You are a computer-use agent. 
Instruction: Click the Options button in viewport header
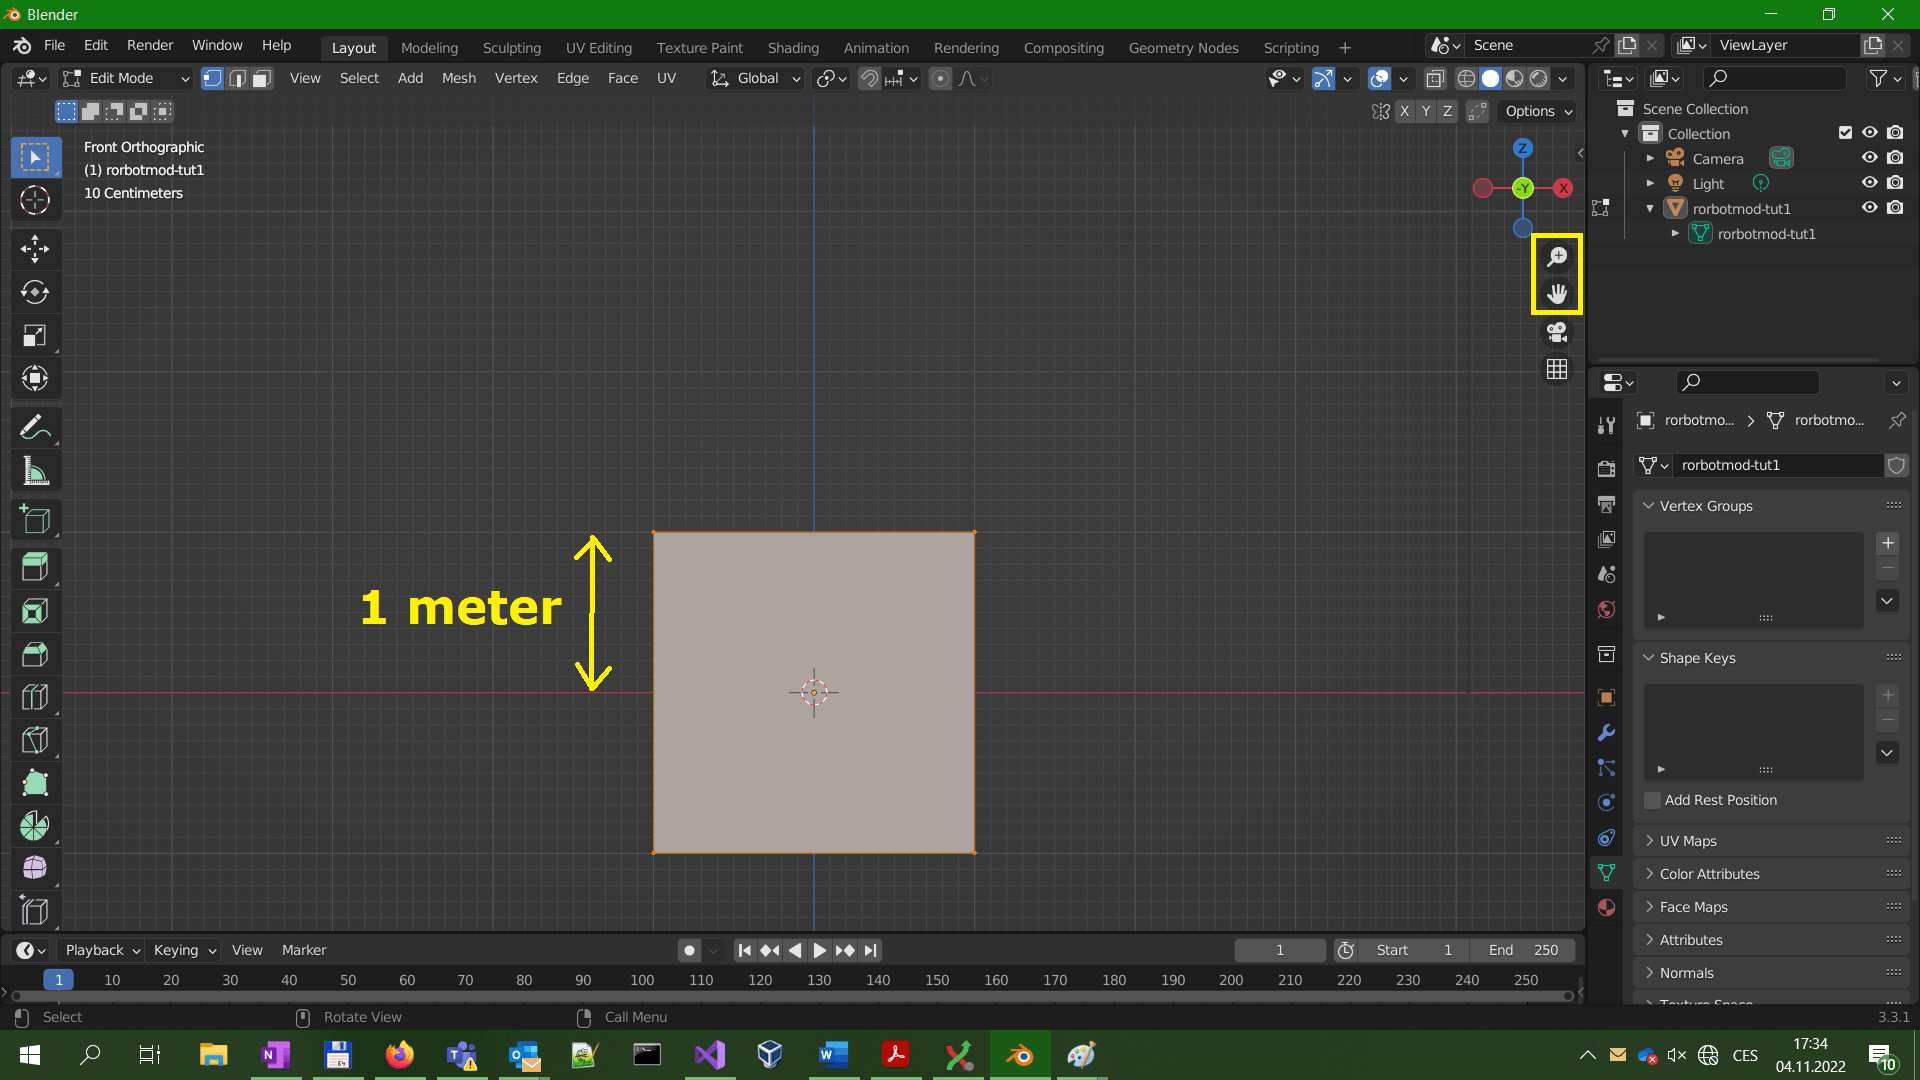tap(1536, 111)
